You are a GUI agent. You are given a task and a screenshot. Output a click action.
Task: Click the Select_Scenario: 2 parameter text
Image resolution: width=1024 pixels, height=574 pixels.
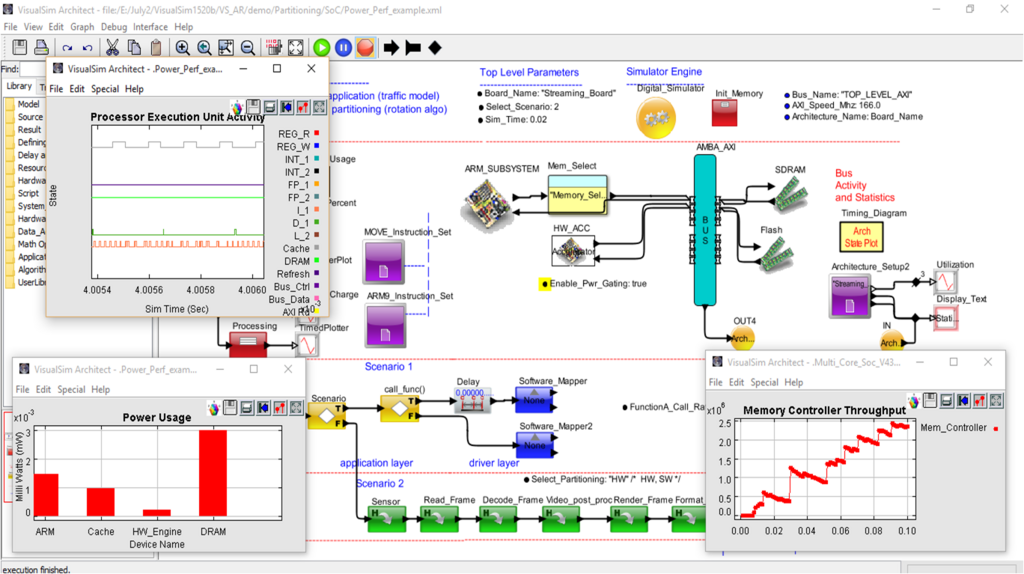pos(522,106)
